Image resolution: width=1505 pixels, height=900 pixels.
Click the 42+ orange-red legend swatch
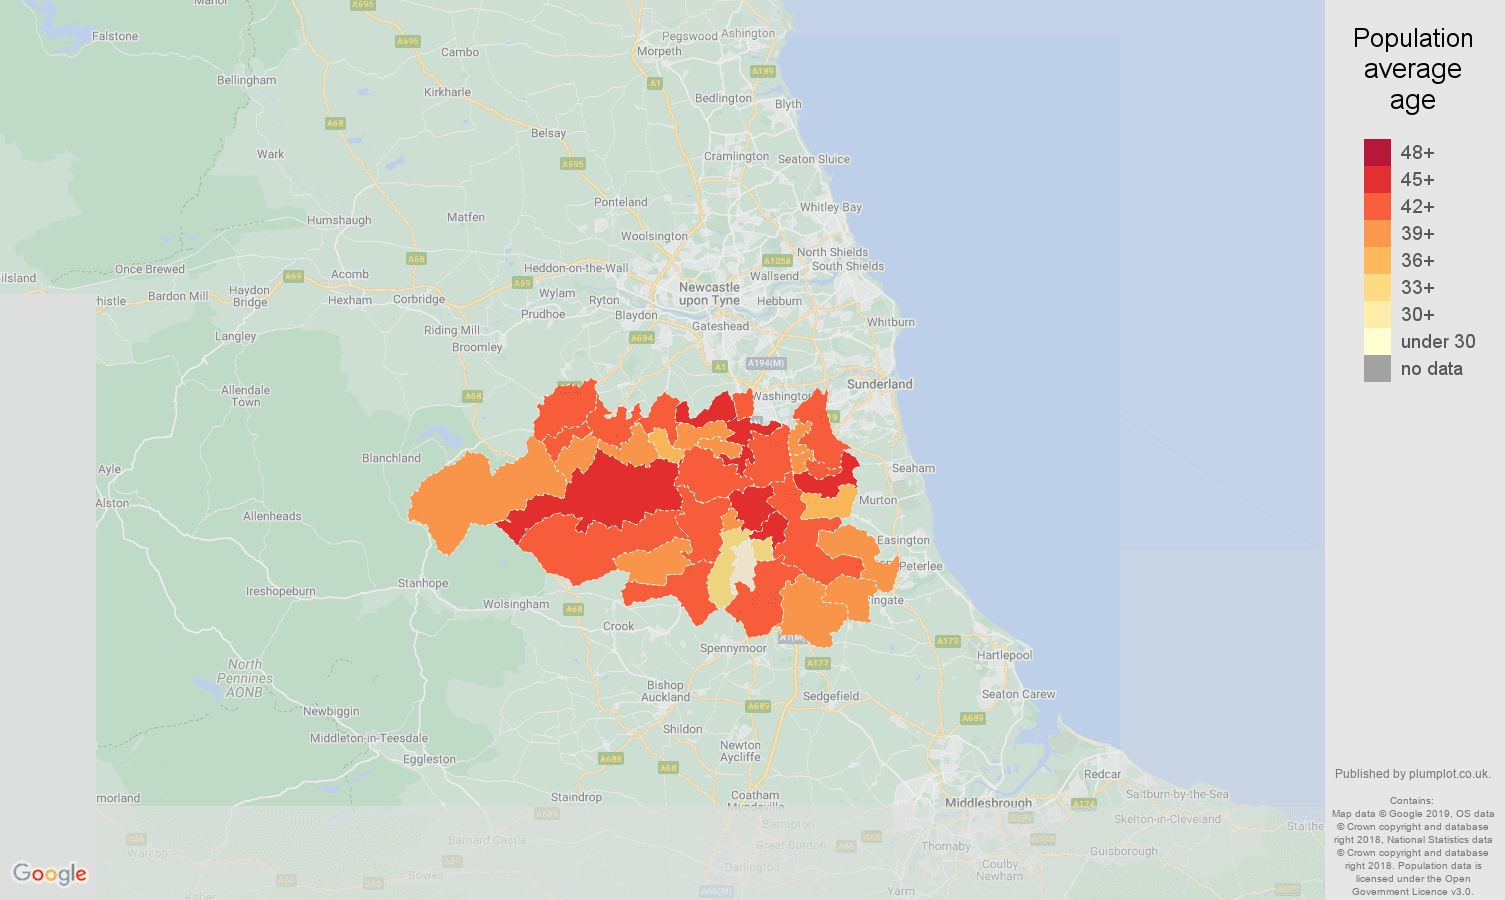1377,206
